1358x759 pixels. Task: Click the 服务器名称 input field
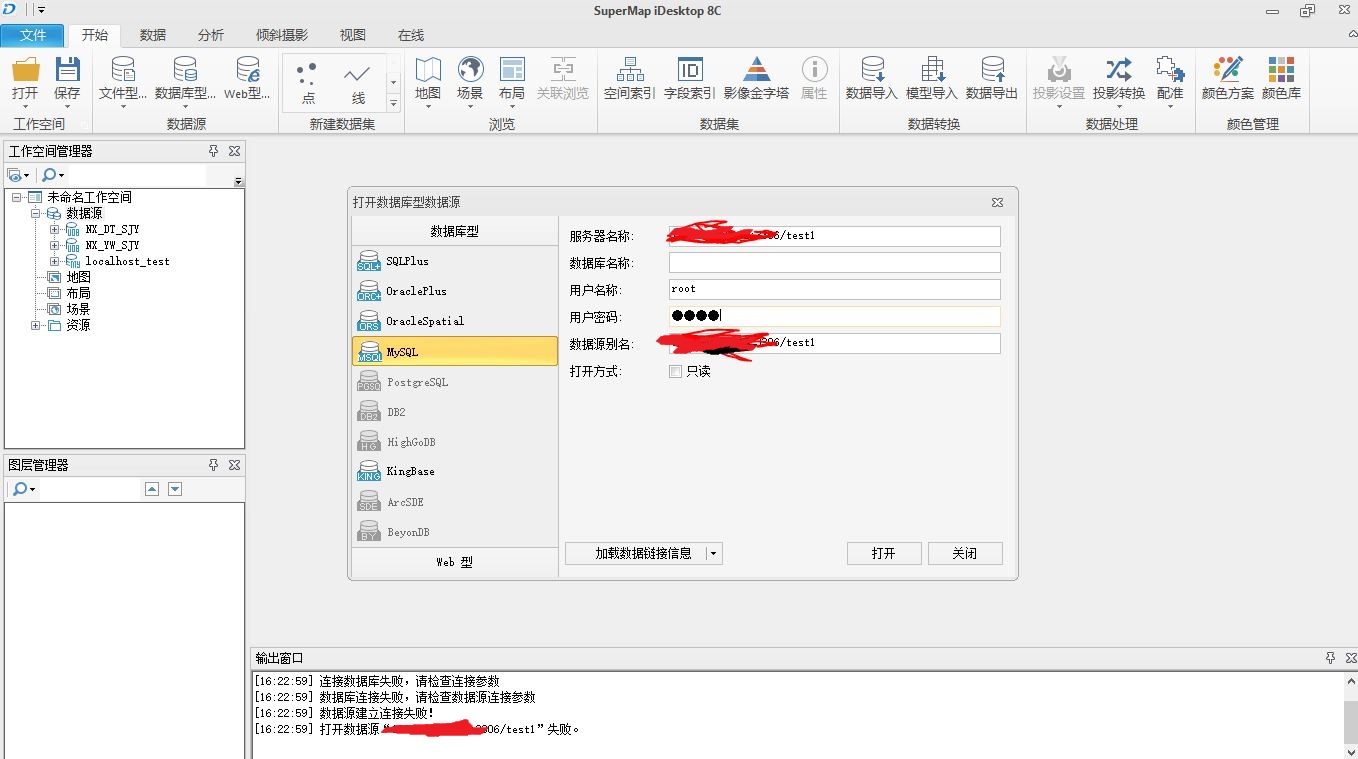pos(835,236)
